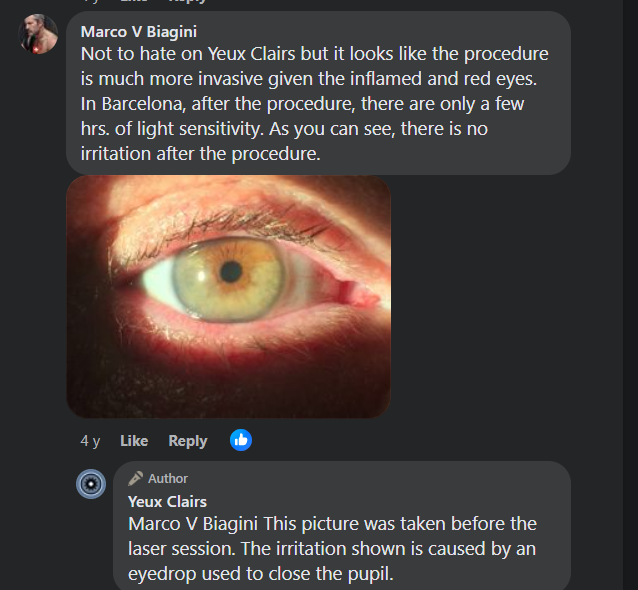Reply to Marco V Biagini's comment
The height and width of the screenshot is (590, 638).
[x=188, y=441]
